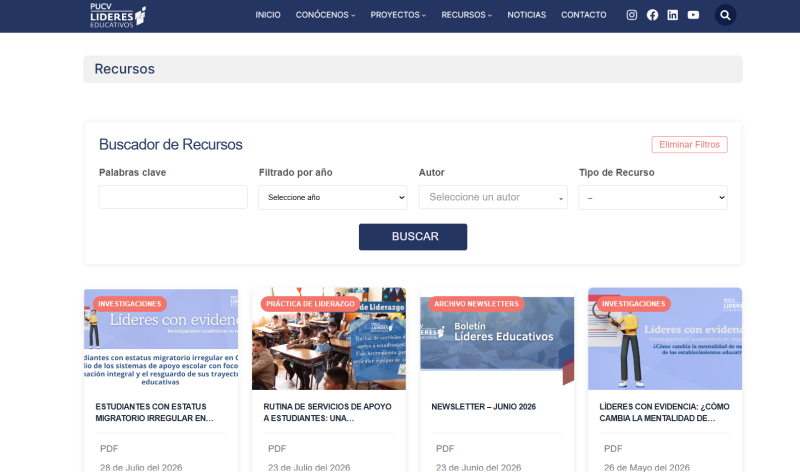
Task: Focus the Palabras clave input field
Action: click(x=173, y=197)
